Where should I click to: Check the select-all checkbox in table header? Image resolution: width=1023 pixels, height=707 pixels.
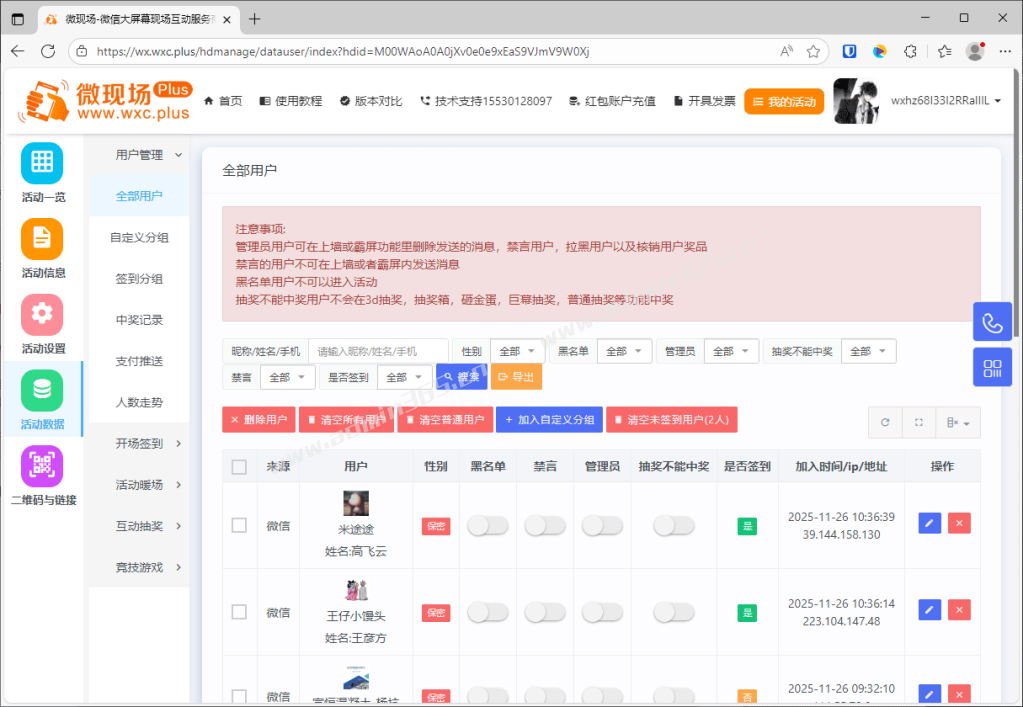[239, 466]
